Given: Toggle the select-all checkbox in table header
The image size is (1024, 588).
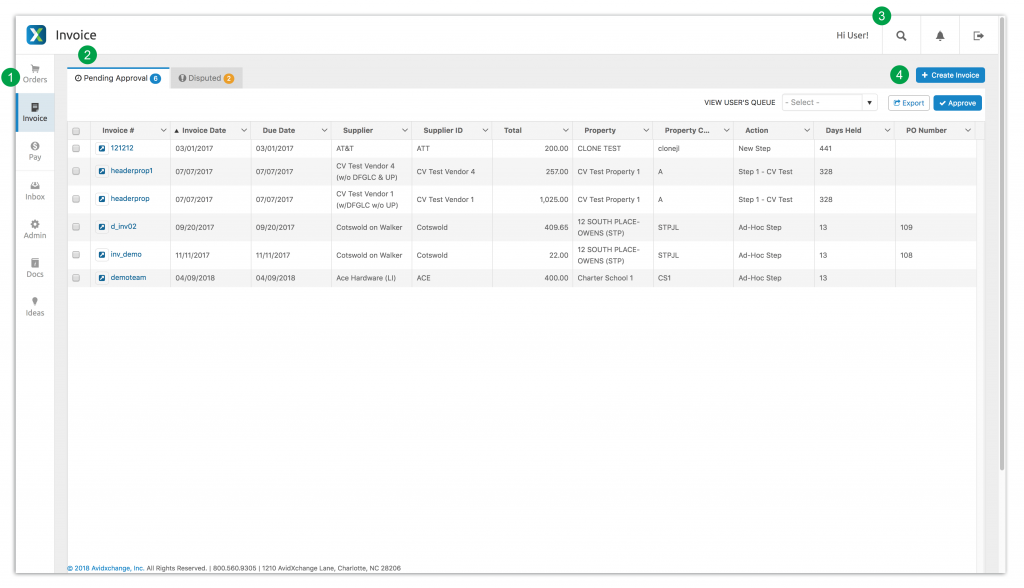Looking at the screenshot, I should click(x=76, y=131).
